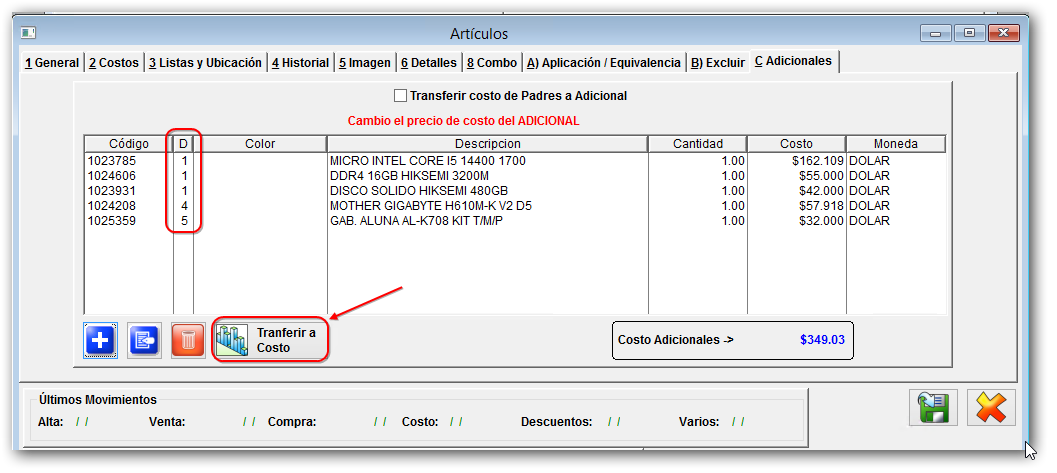This screenshot has width=1057, height=473.
Task: Click the Varios date in Últimos Movimientos
Action: pos(739,422)
